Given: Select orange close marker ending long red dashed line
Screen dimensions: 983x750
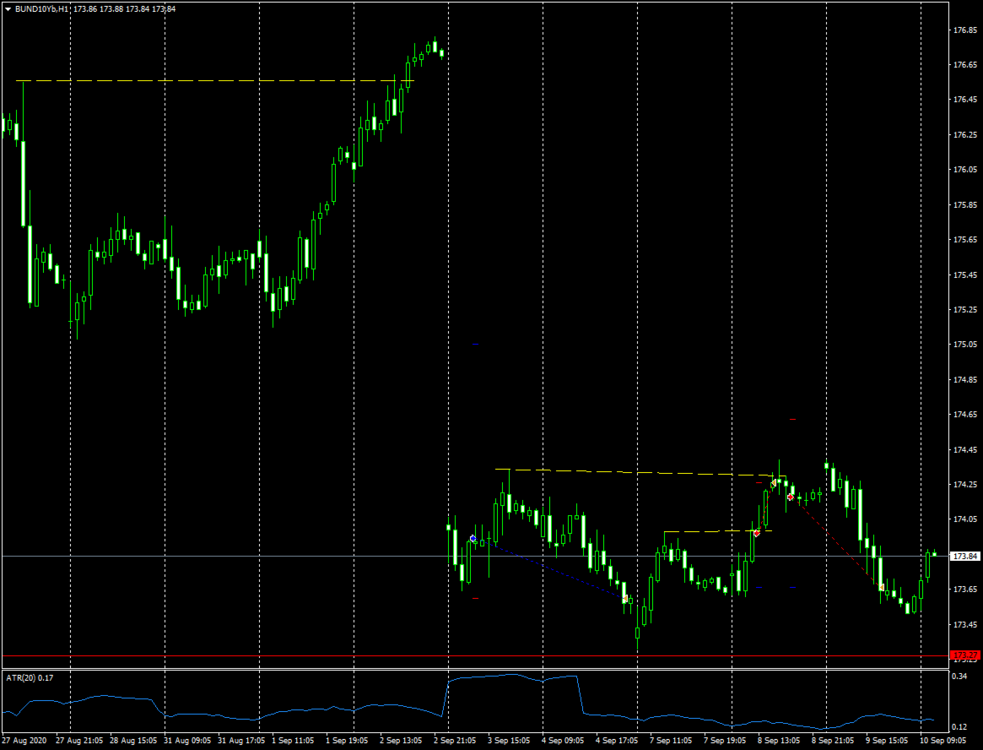Looking at the screenshot, I should click(x=881, y=588).
